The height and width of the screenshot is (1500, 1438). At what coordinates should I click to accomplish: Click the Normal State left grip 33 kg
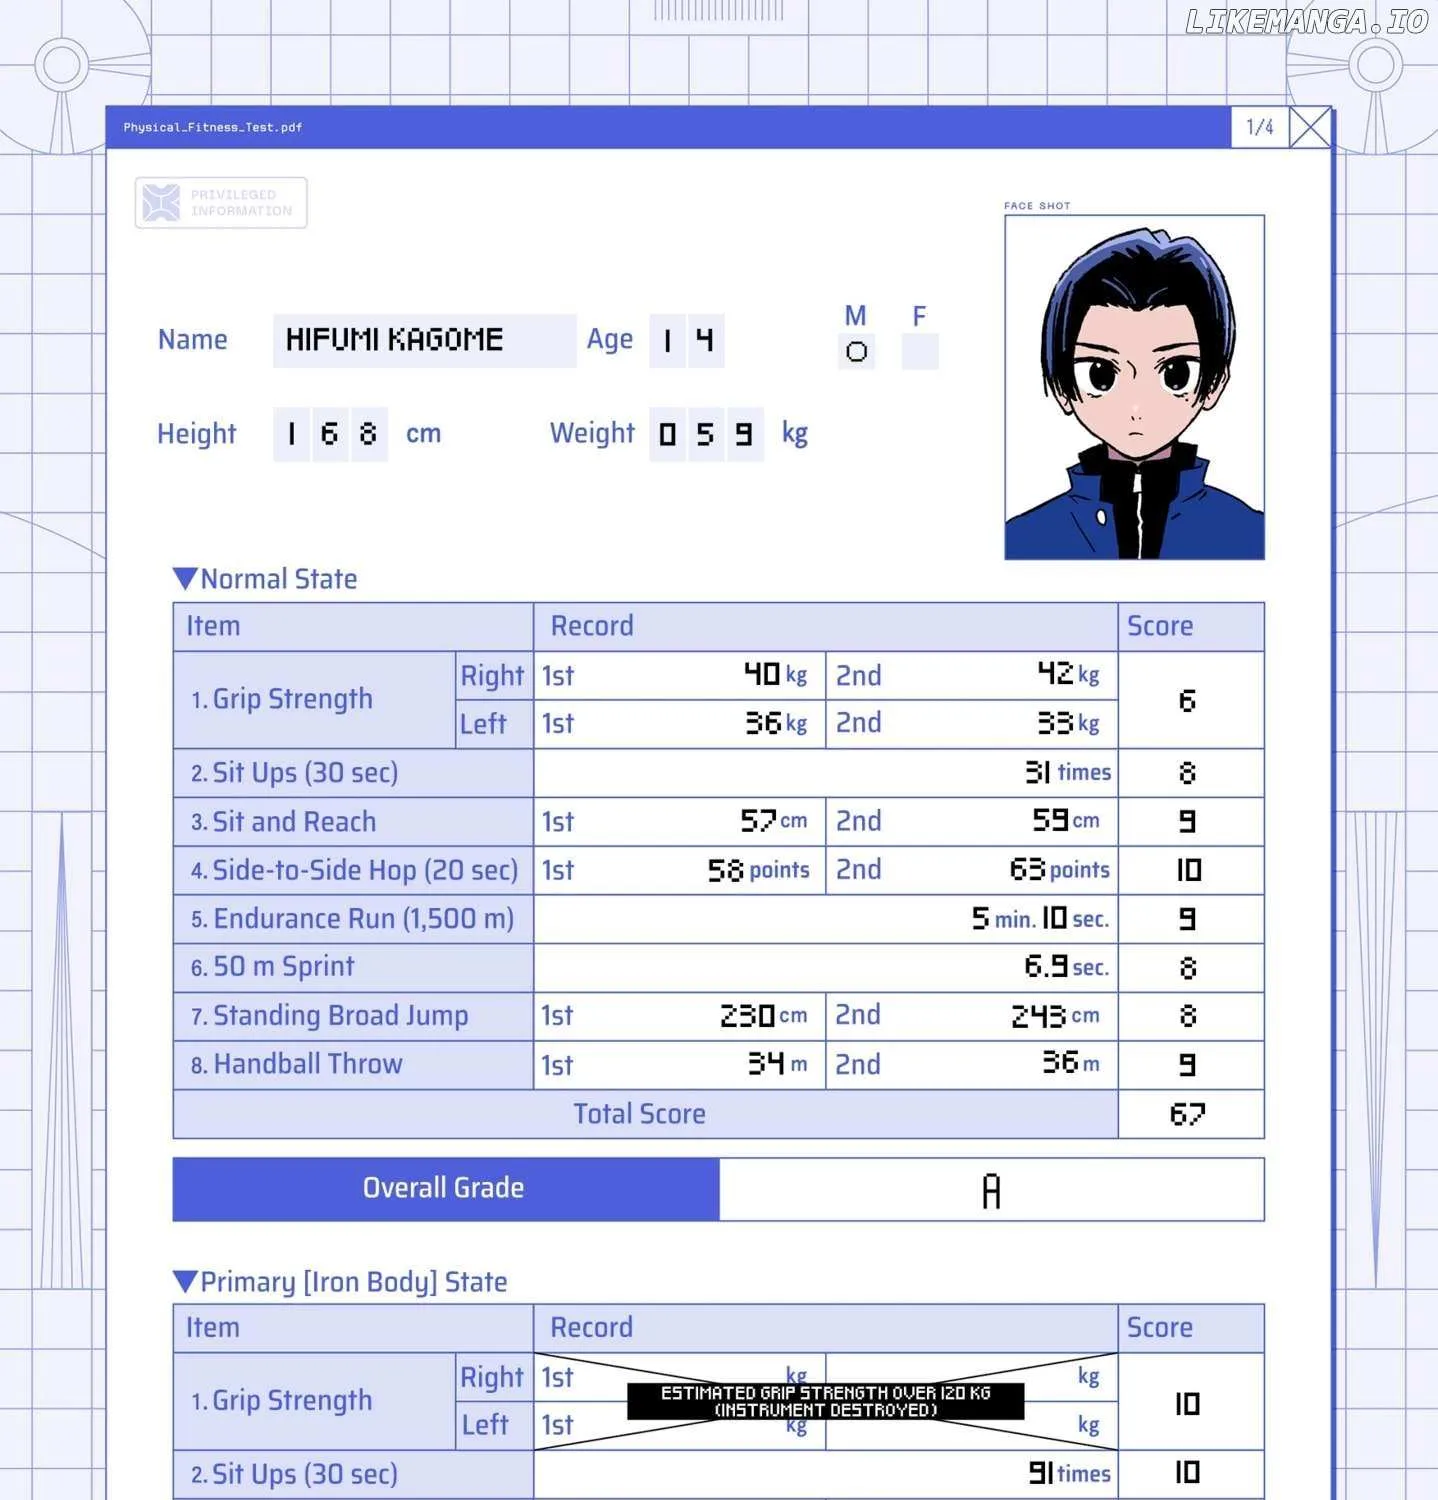(1068, 722)
